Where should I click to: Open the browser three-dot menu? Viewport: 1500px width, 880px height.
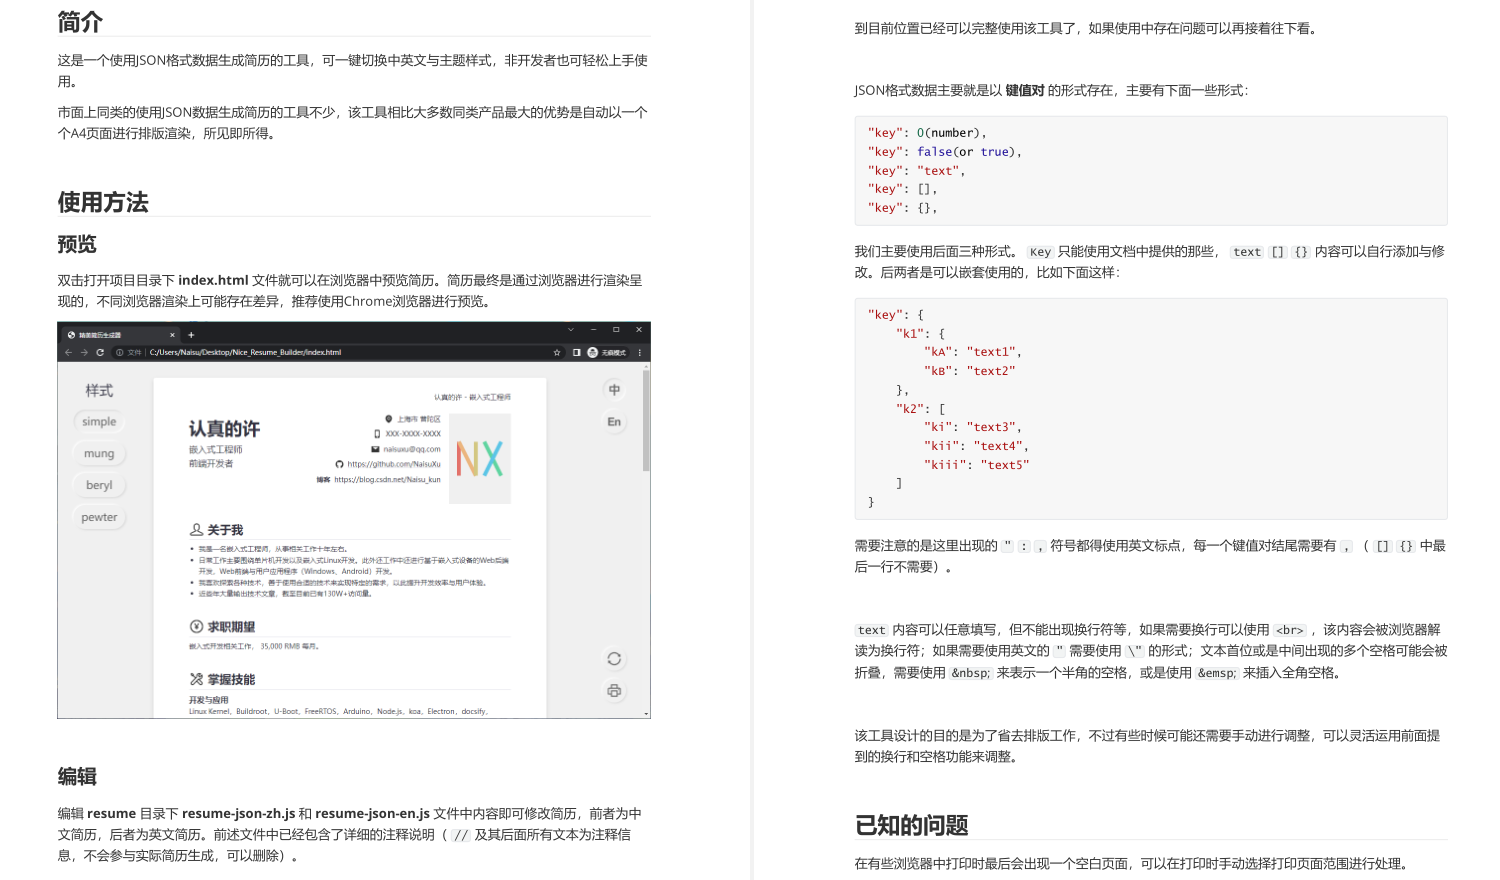639,352
